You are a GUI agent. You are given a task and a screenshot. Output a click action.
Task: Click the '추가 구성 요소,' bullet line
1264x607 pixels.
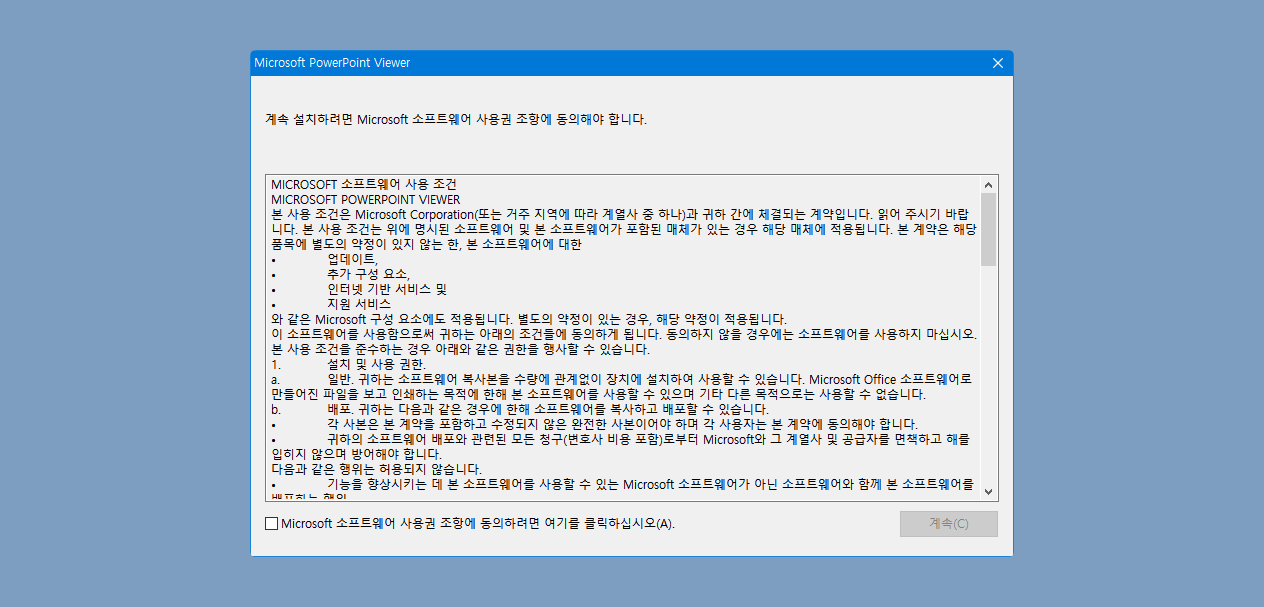coord(341,274)
